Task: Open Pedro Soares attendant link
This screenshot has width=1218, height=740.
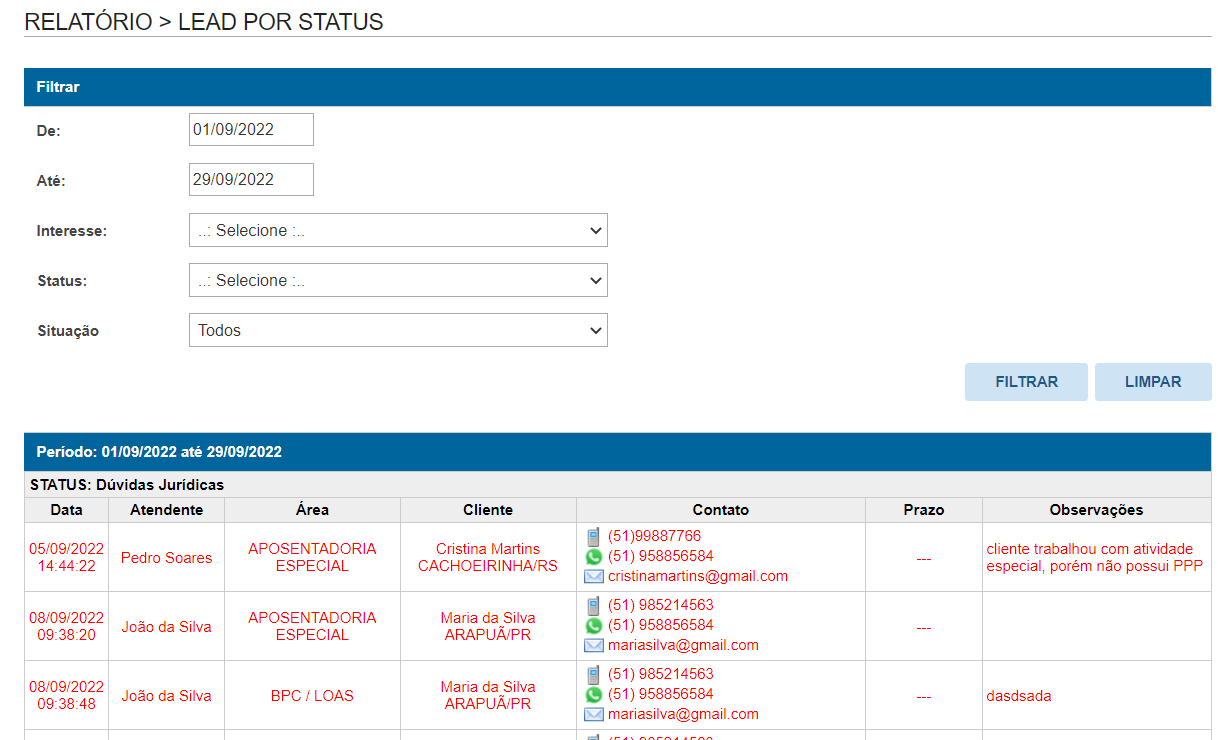Action: [166, 558]
